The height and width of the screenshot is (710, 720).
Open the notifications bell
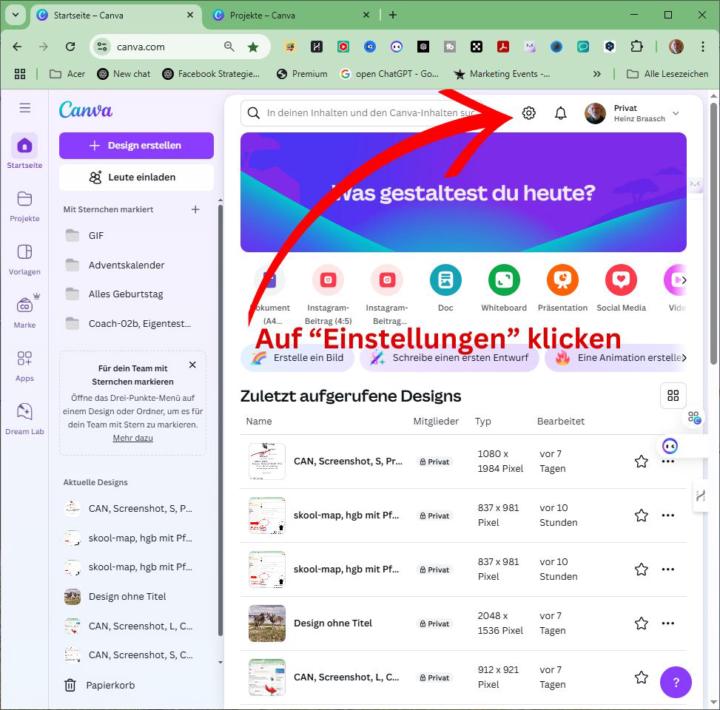(x=560, y=113)
